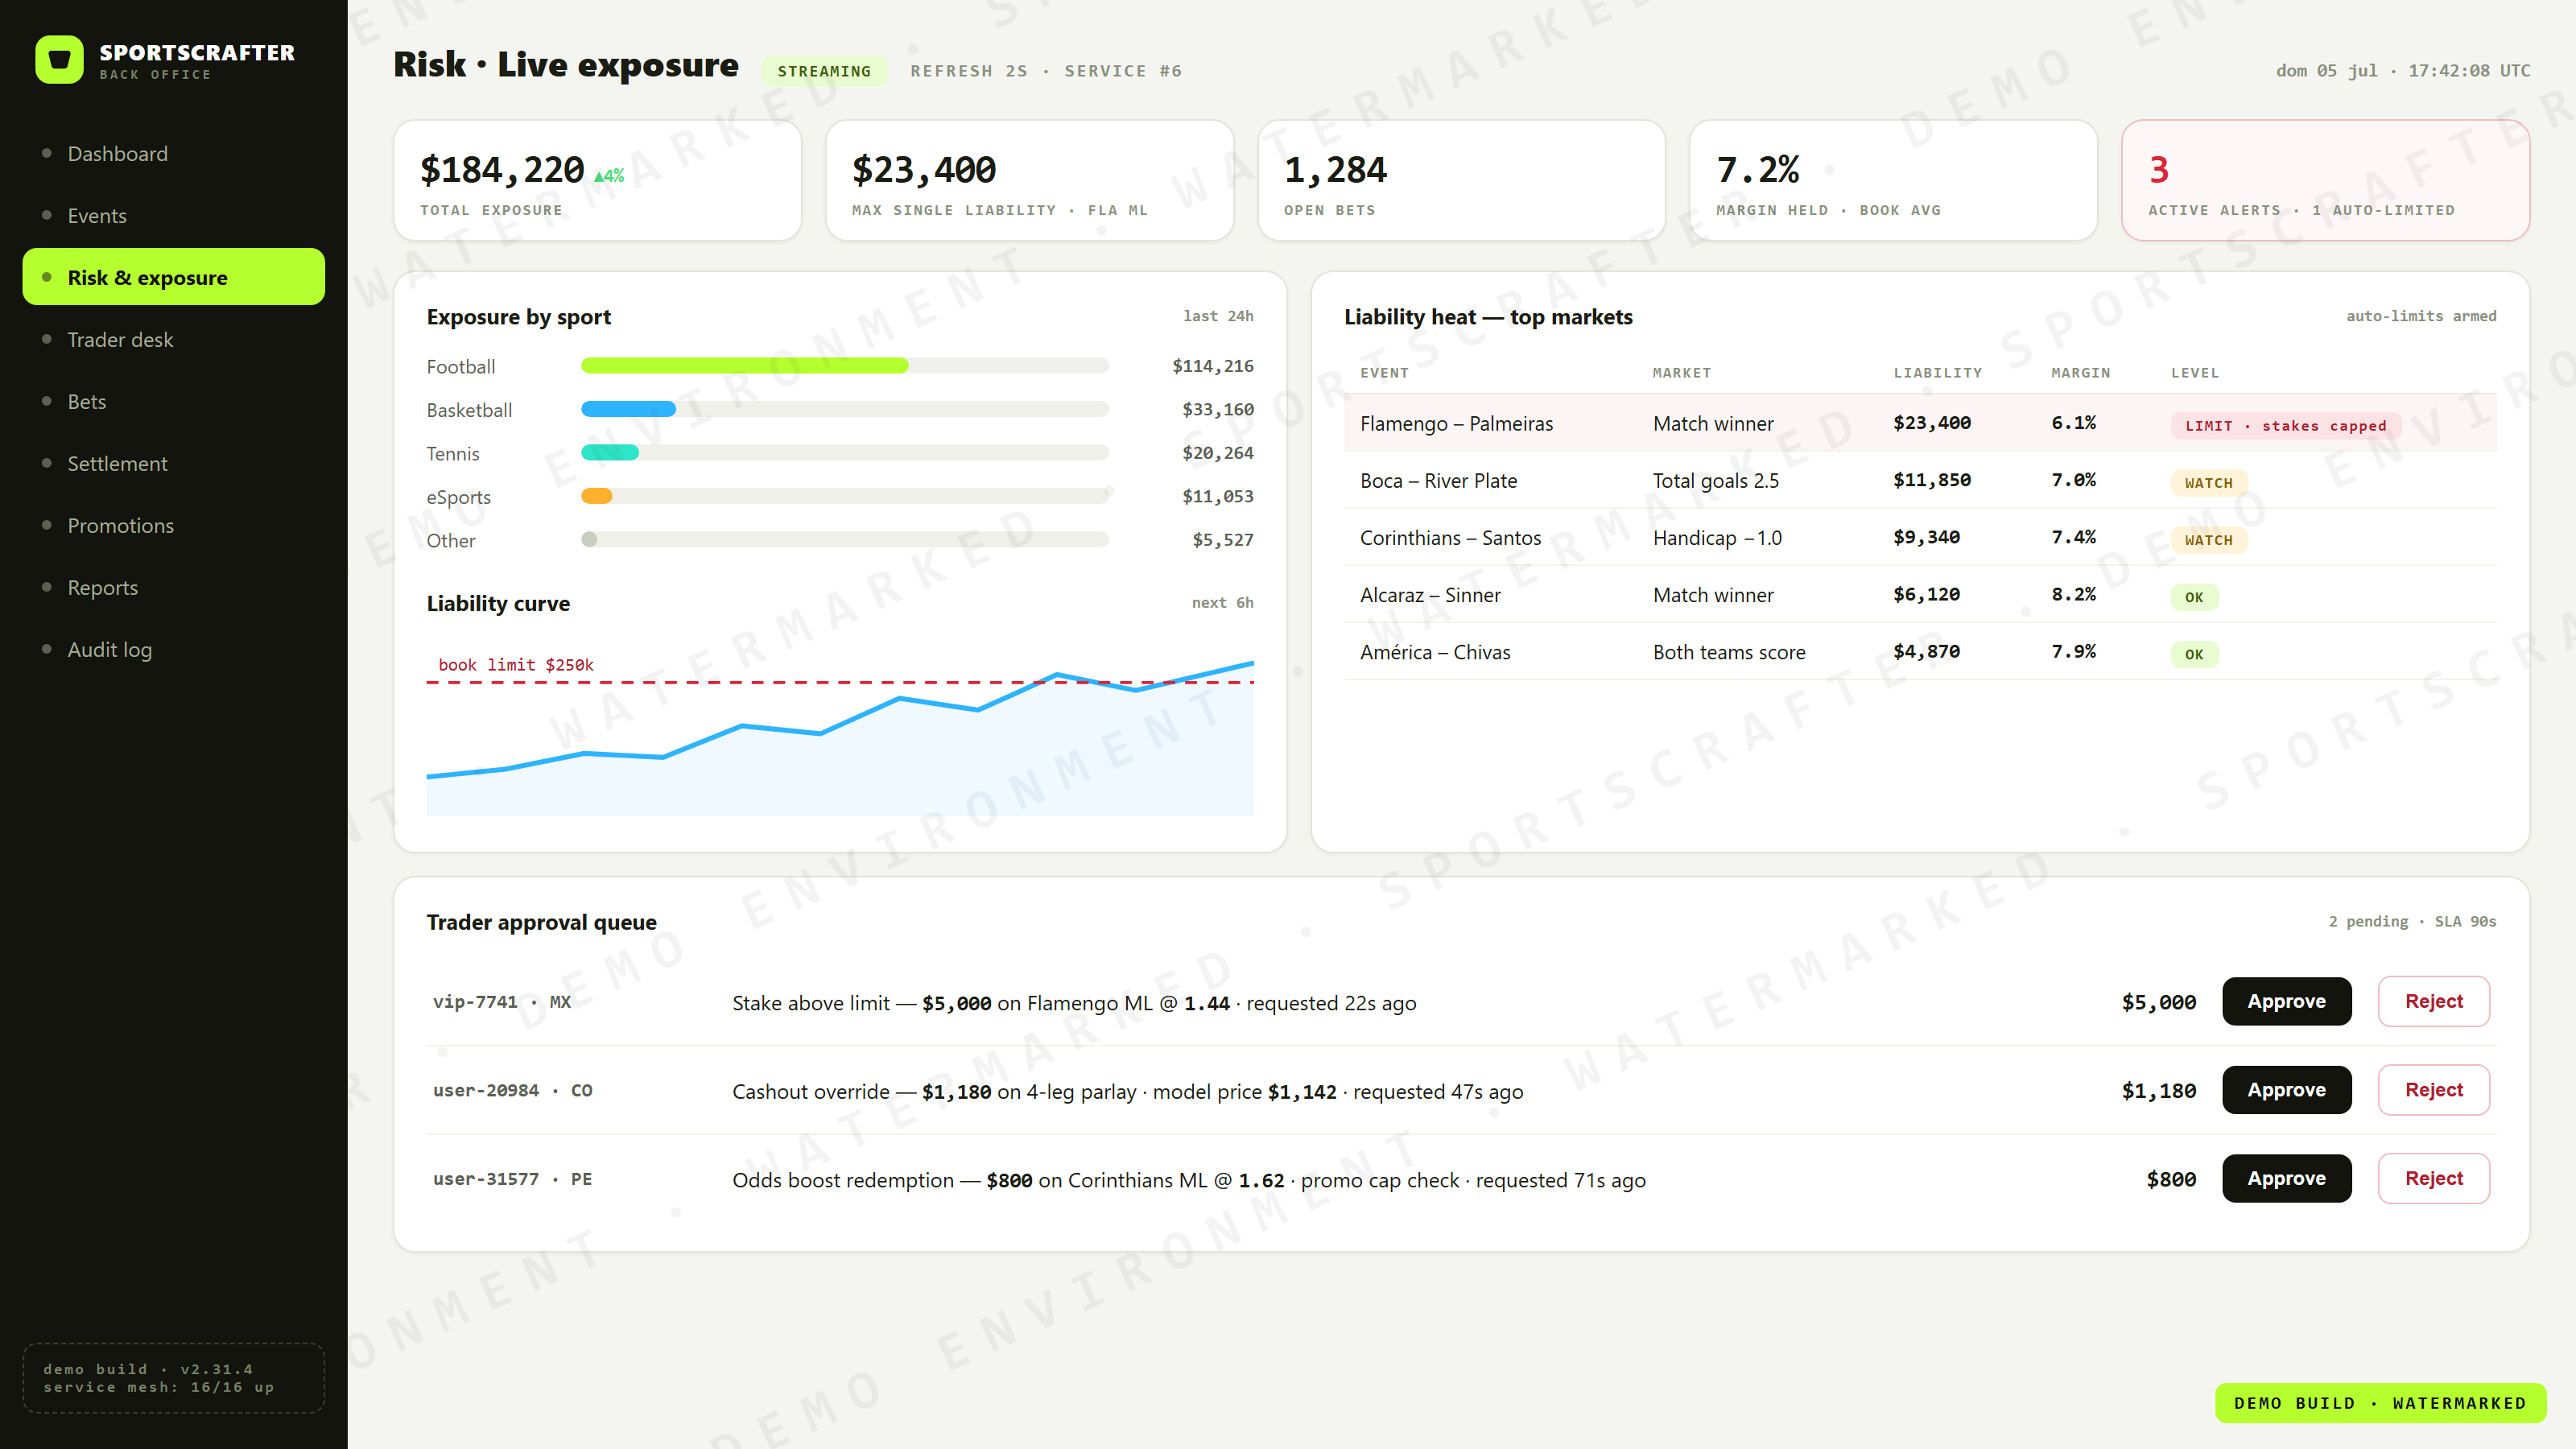This screenshot has height=1449, width=2576.
Task: Approve vip-7741 $5,000 stake request
Action: pyautogui.click(x=2286, y=1001)
